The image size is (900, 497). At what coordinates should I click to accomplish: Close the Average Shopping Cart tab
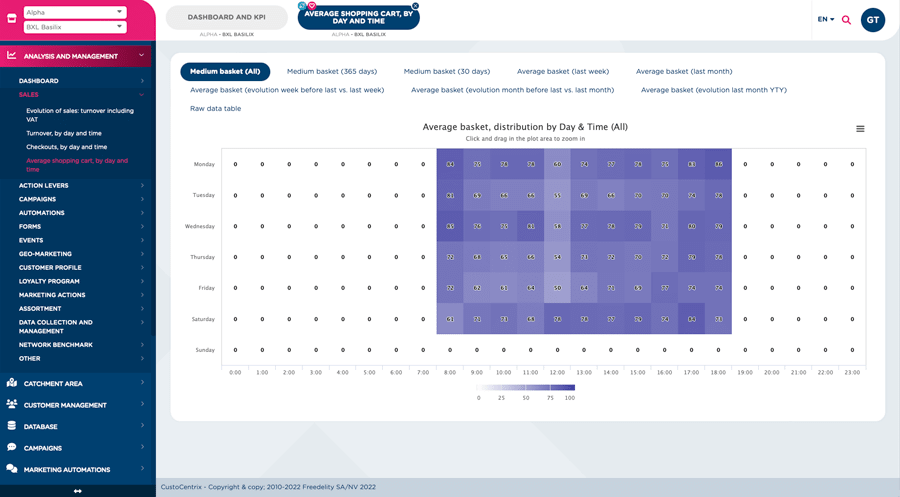[416, 6]
